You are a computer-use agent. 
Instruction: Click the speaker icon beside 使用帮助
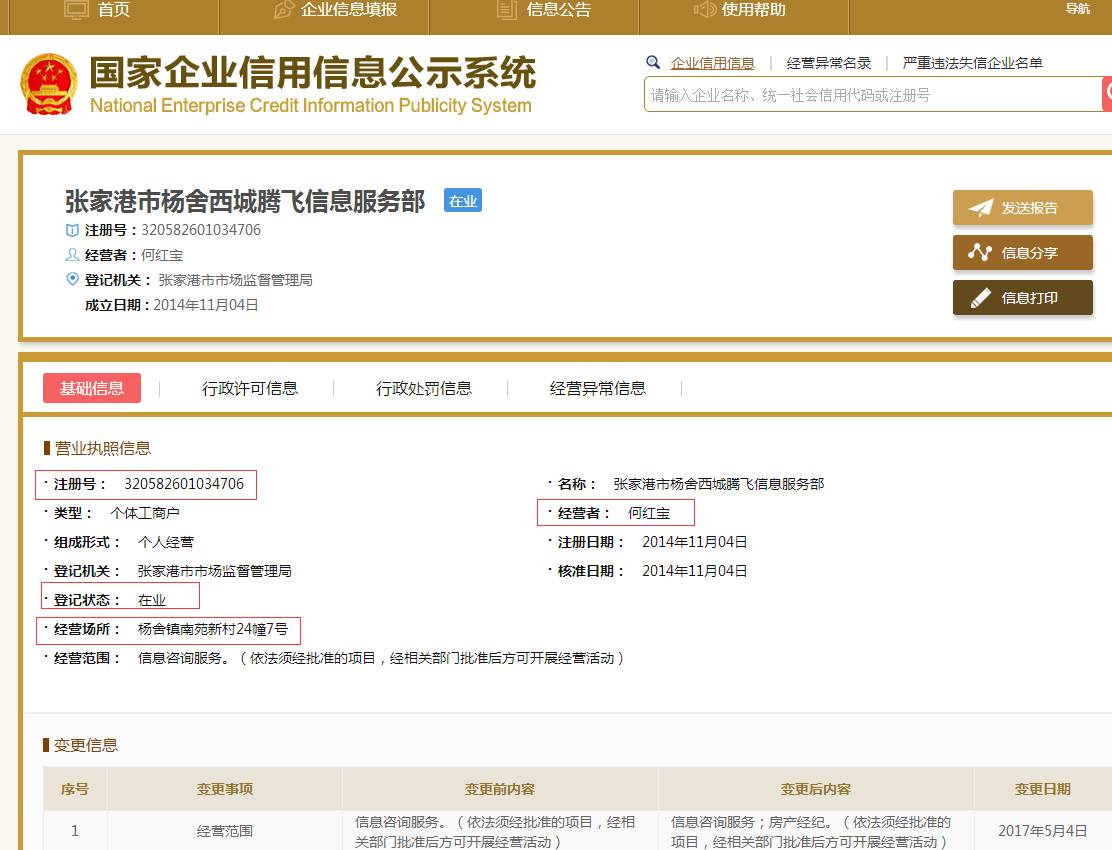[x=705, y=10]
